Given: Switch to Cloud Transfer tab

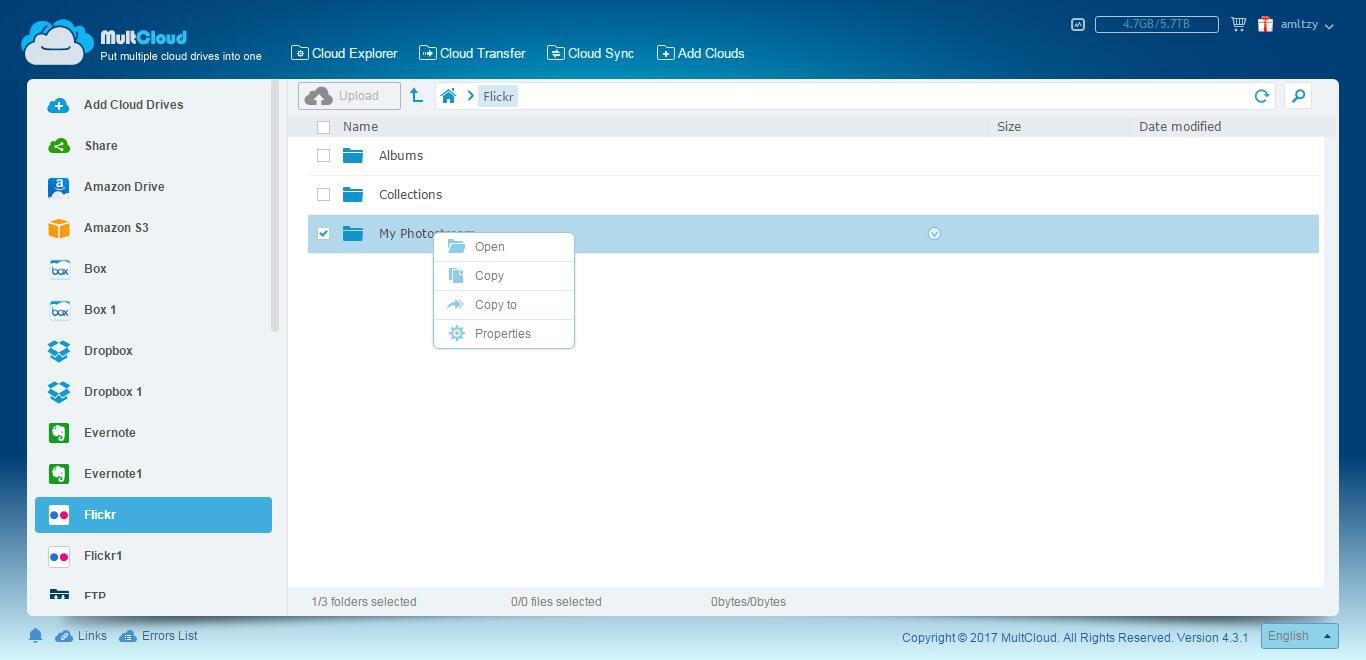Looking at the screenshot, I should 472,53.
